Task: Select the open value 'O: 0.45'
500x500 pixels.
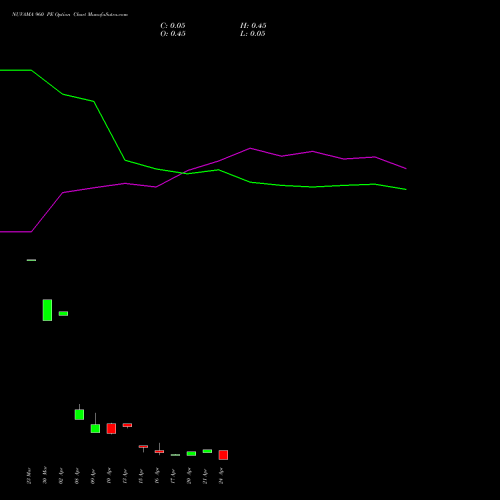Action: coord(173,34)
